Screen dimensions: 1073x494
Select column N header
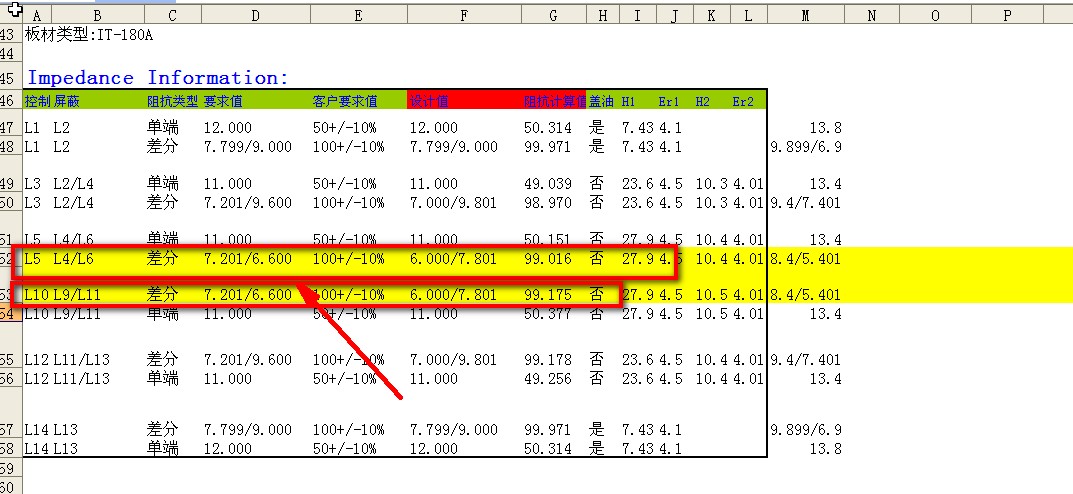(x=871, y=16)
